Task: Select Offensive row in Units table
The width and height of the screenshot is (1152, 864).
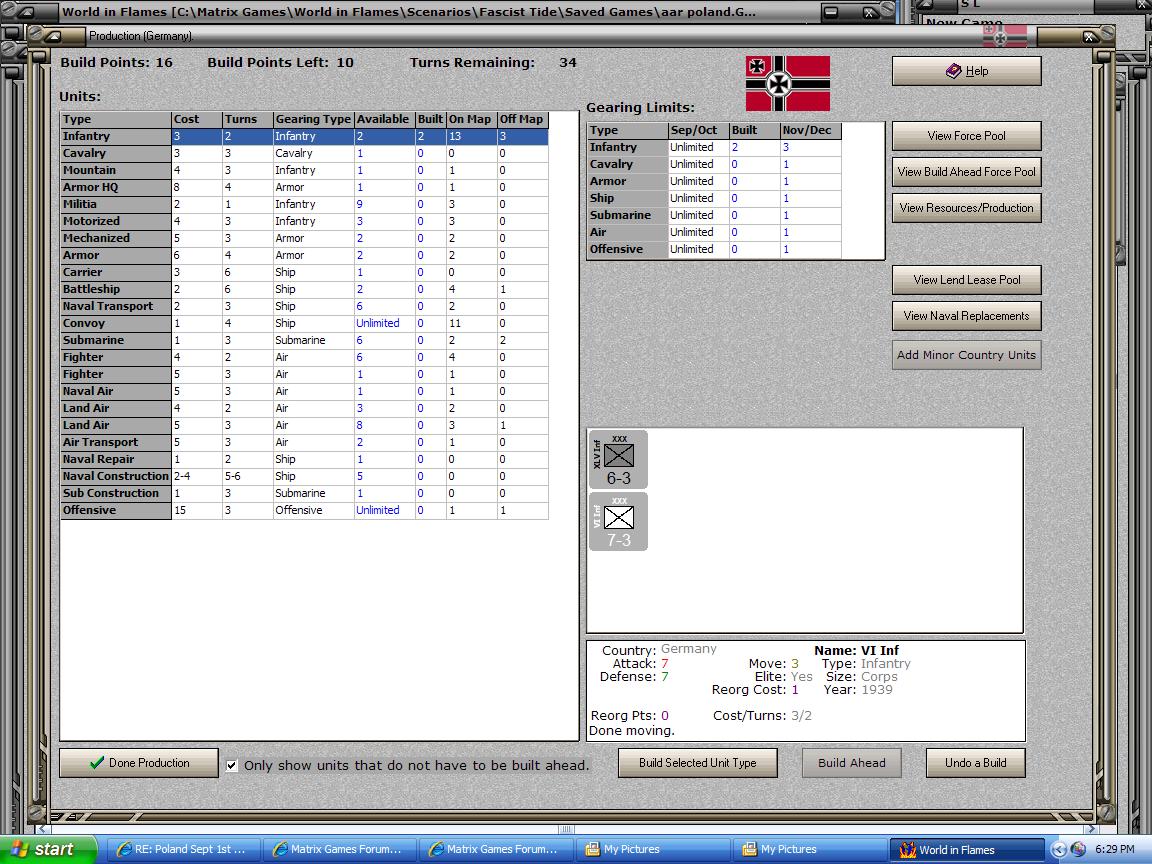Action: (x=304, y=510)
